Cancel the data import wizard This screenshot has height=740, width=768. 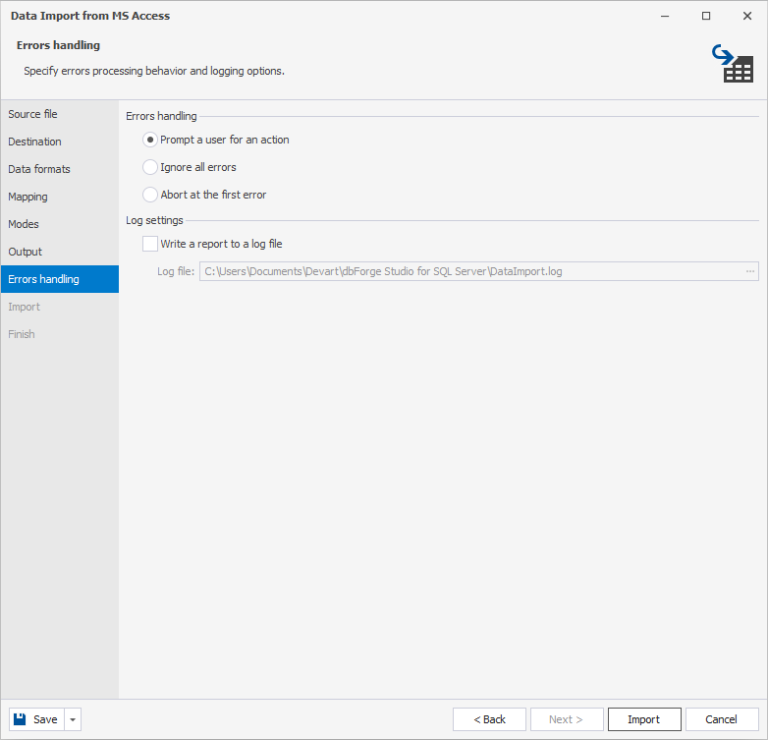721,719
